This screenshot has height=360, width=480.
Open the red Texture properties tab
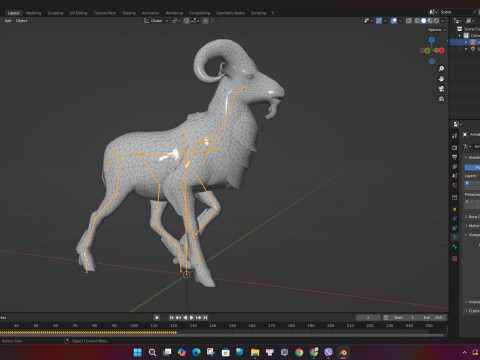point(454,259)
